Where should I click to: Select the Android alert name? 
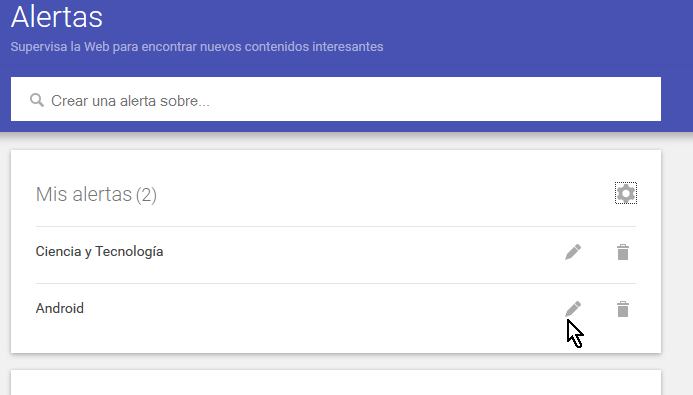click(x=60, y=308)
